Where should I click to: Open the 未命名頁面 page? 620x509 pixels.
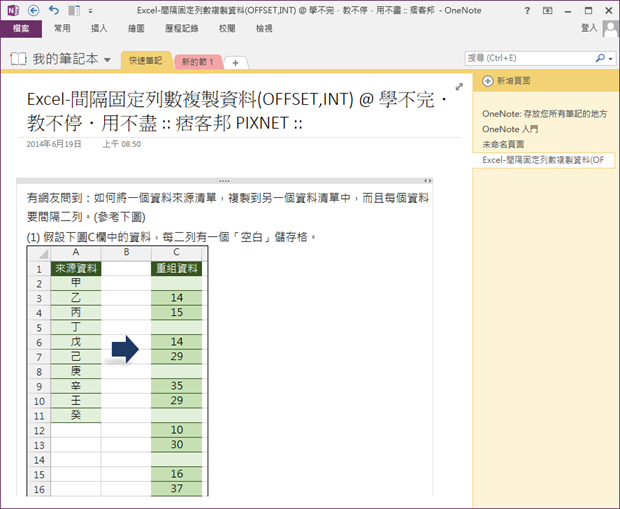tap(503, 144)
